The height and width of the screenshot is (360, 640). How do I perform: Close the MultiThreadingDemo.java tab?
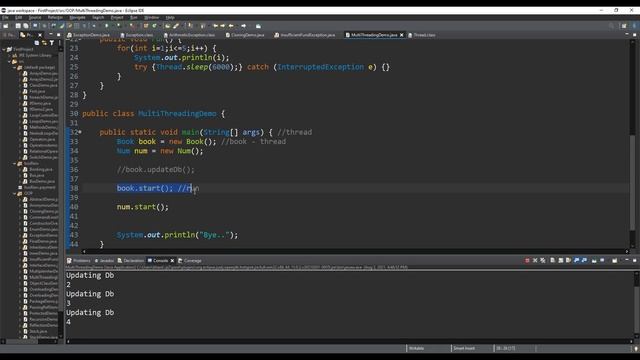pos(402,35)
